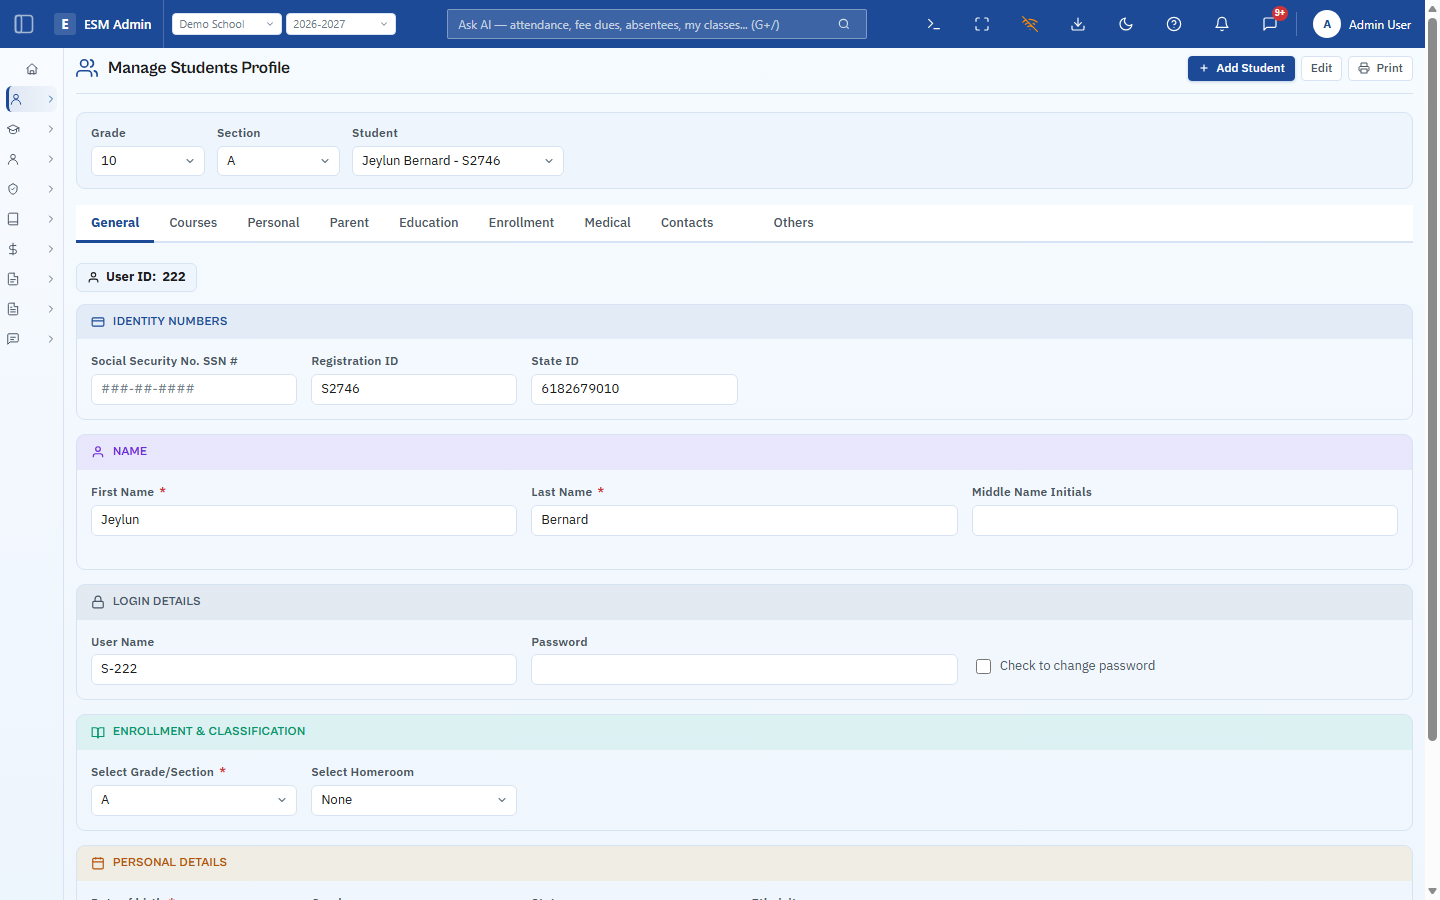
Task: Switch to the Parent tab
Action: point(349,223)
